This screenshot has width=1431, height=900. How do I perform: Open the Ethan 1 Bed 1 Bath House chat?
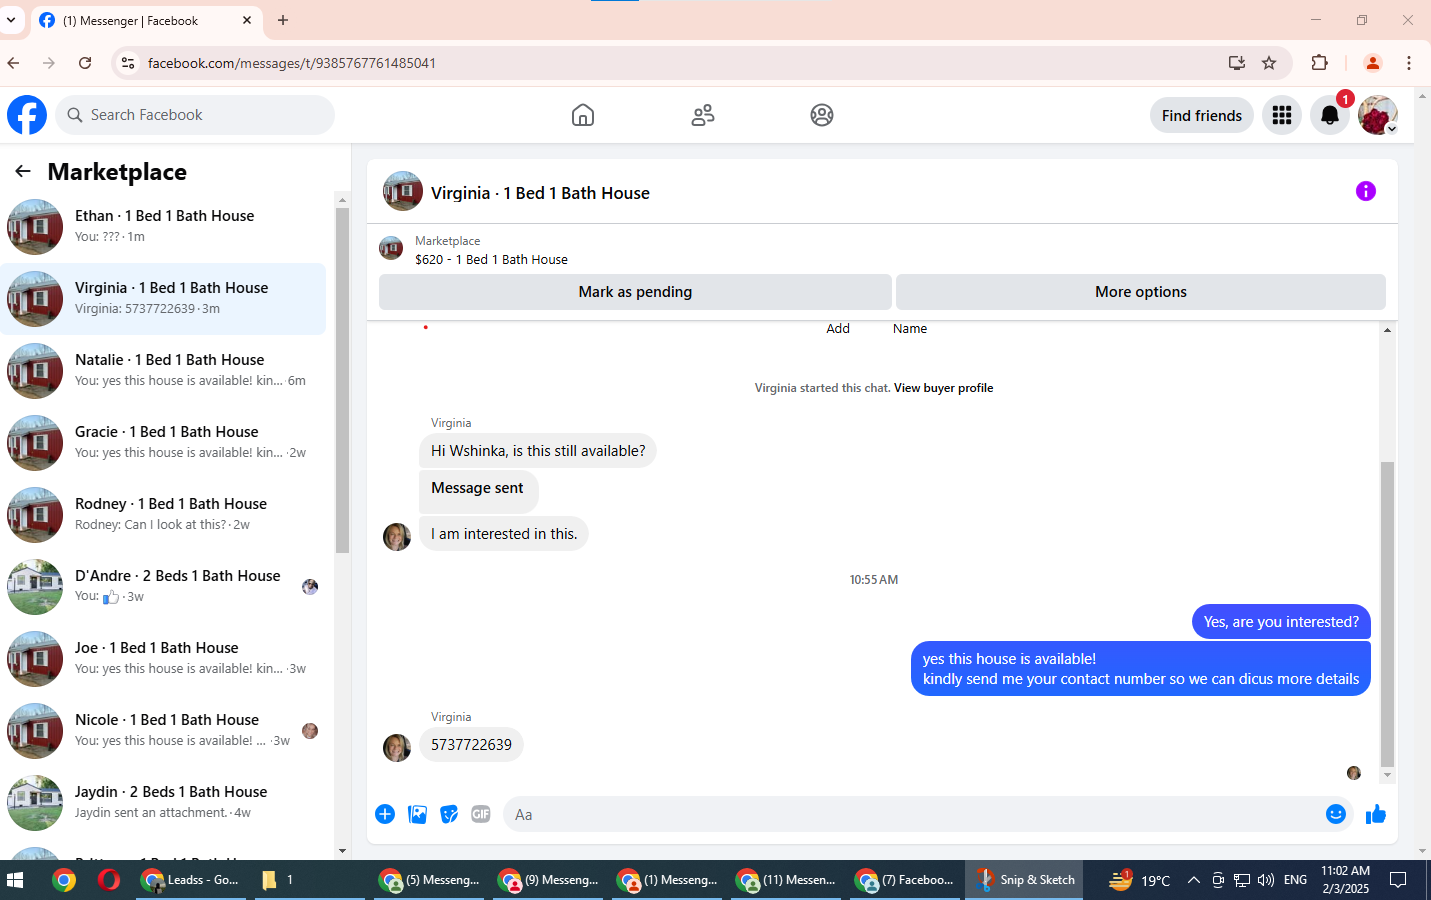pos(165,227)
